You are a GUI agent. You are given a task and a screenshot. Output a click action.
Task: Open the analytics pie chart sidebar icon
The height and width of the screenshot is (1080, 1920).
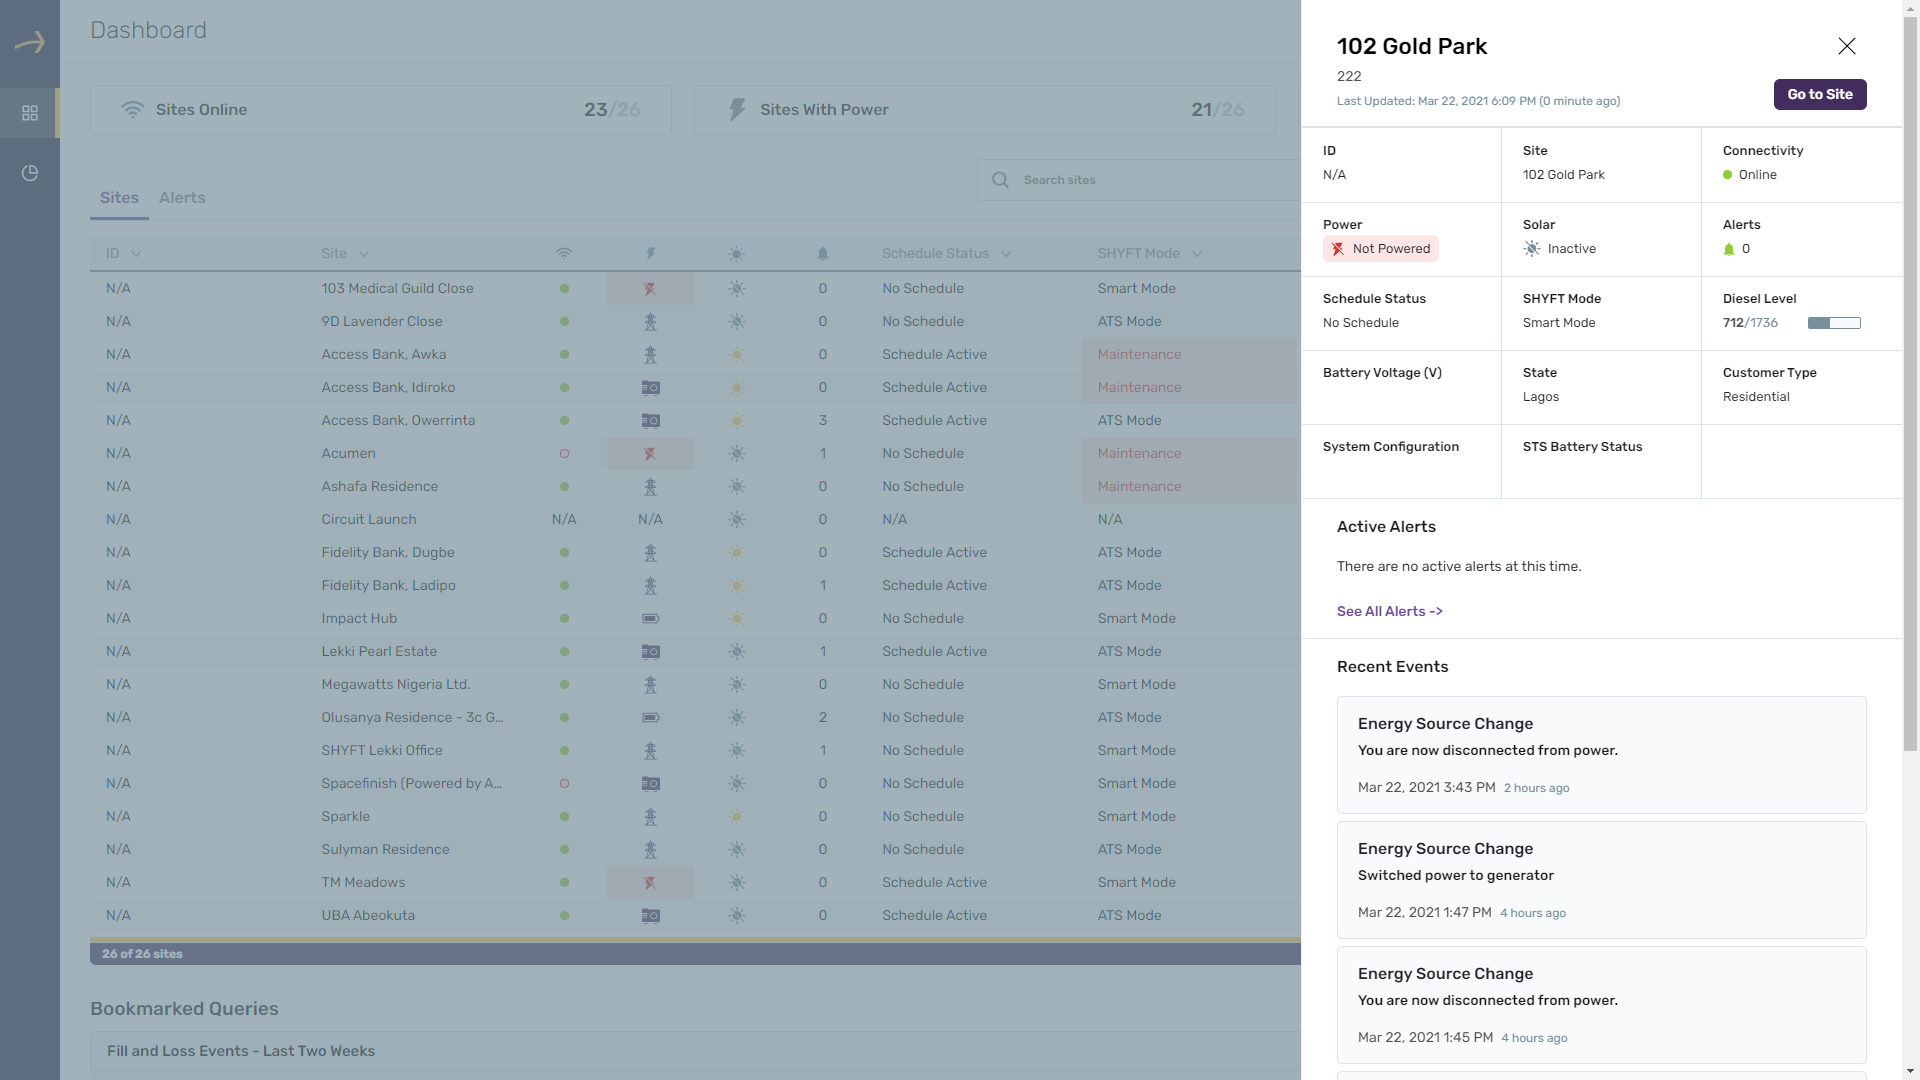point(30,173)
